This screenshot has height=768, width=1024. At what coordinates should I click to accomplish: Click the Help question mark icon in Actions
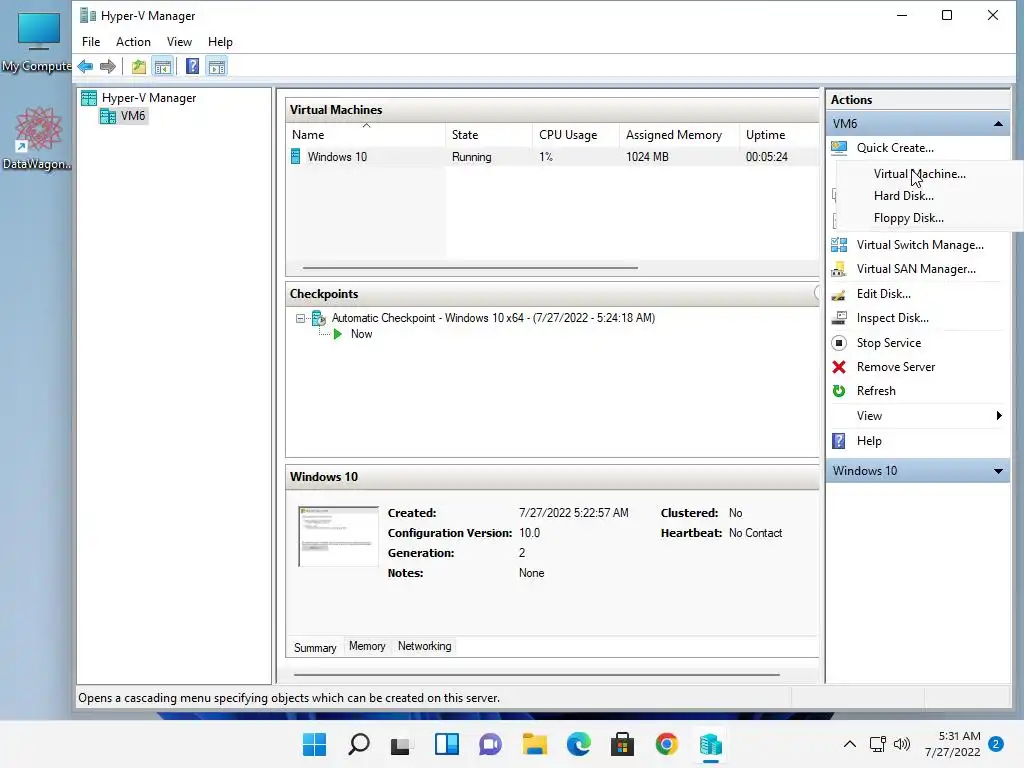(x=839, y=441)
